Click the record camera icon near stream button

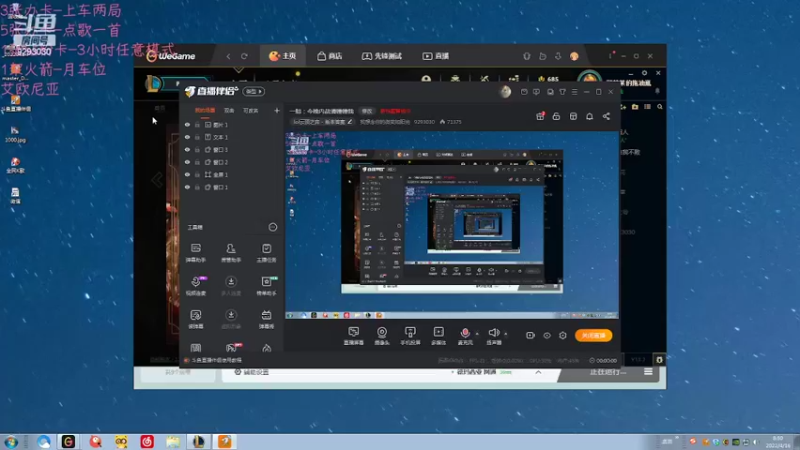530,335
